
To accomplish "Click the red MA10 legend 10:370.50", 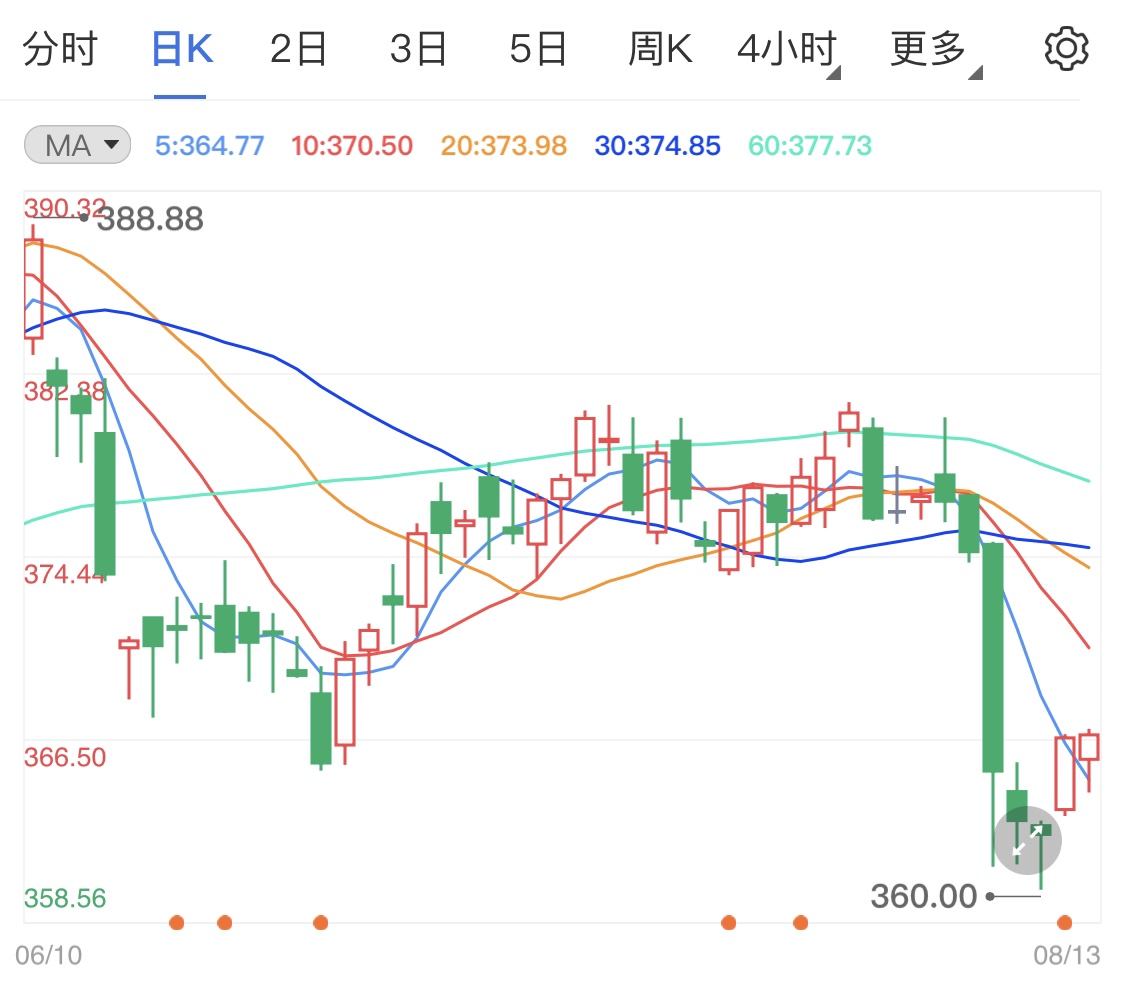I will (352, 146).
